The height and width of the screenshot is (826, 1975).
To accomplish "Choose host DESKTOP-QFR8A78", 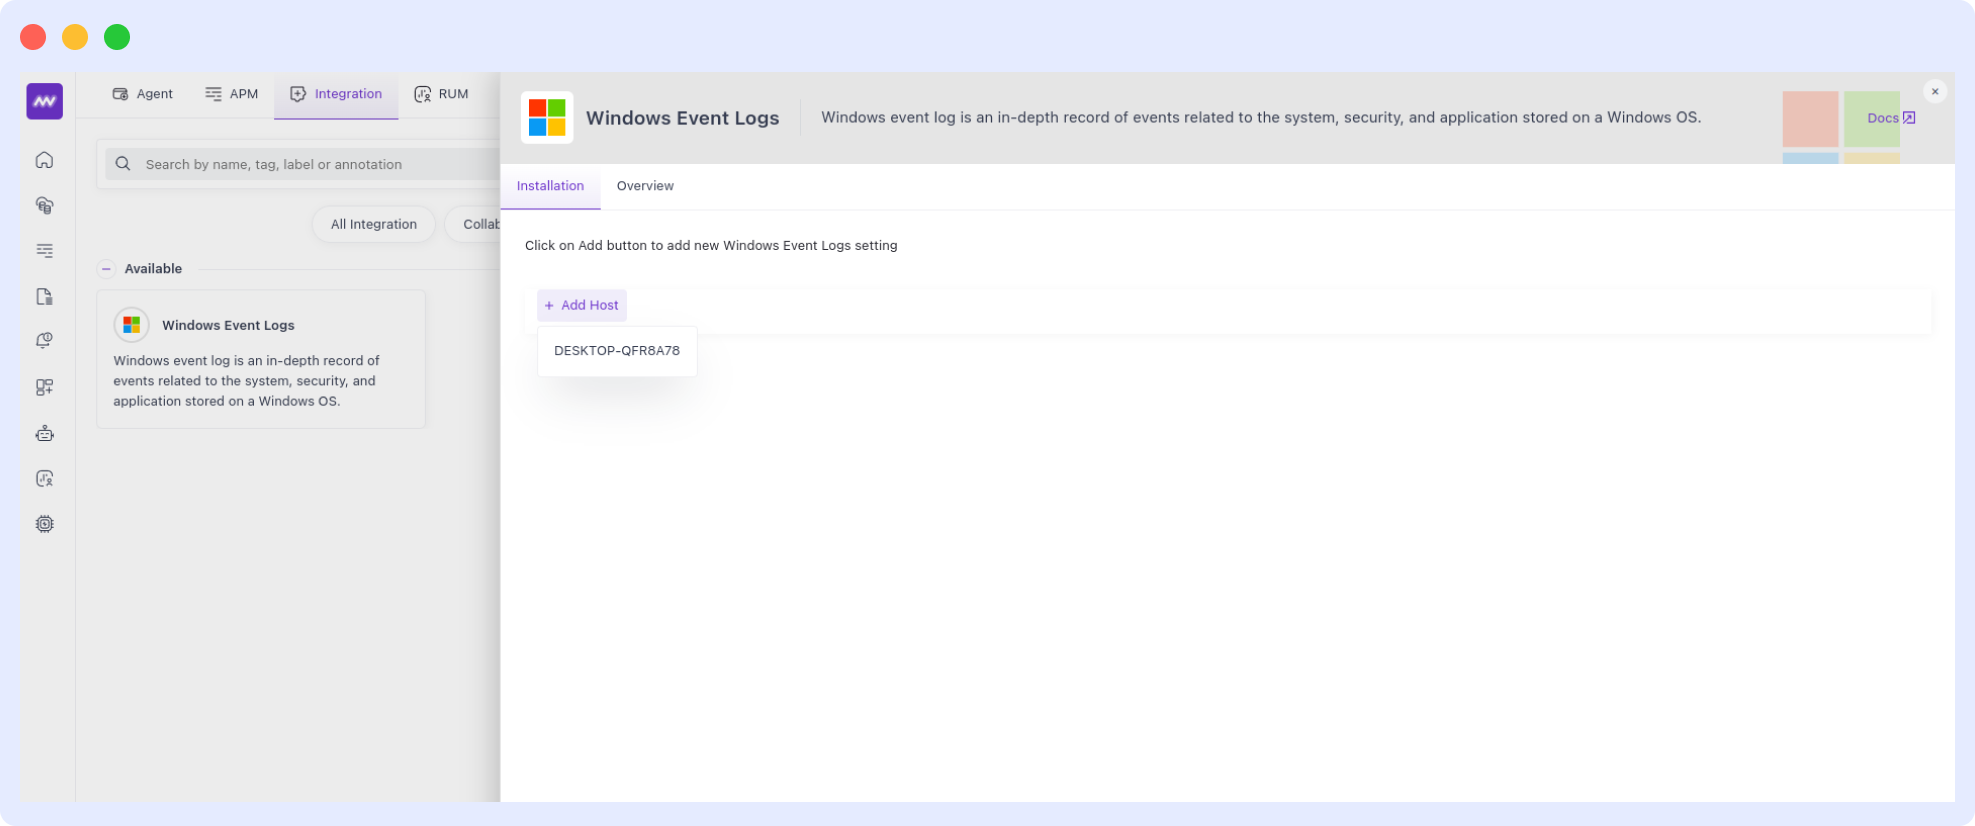I will [x=617, y=351].
